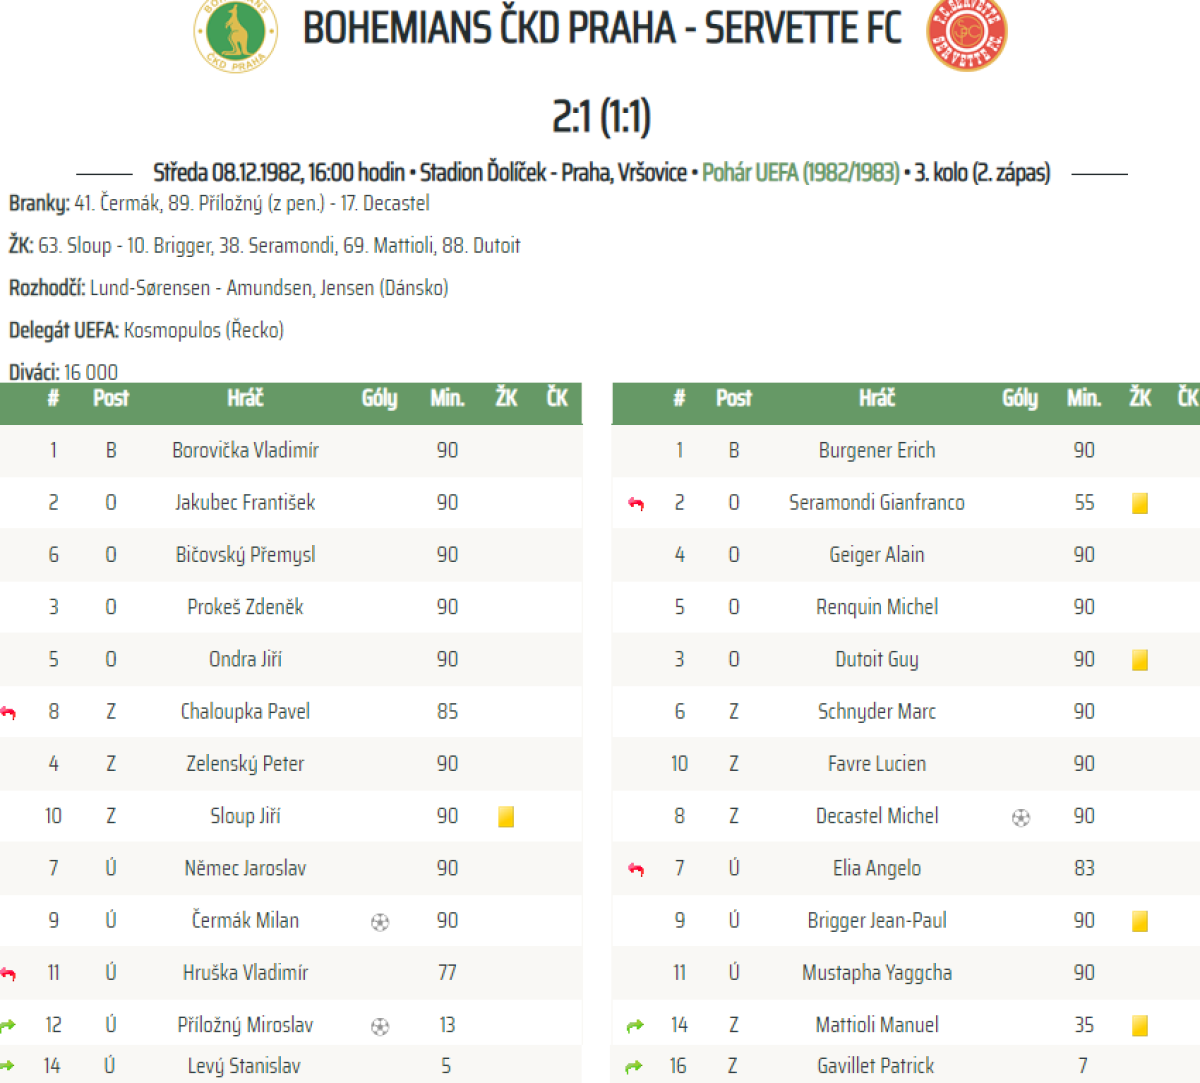The height and width of the screenshot is (1083, 1200).
Task: Click the Bohemians ČKD Praha club logo
Action: pos(235,36)
